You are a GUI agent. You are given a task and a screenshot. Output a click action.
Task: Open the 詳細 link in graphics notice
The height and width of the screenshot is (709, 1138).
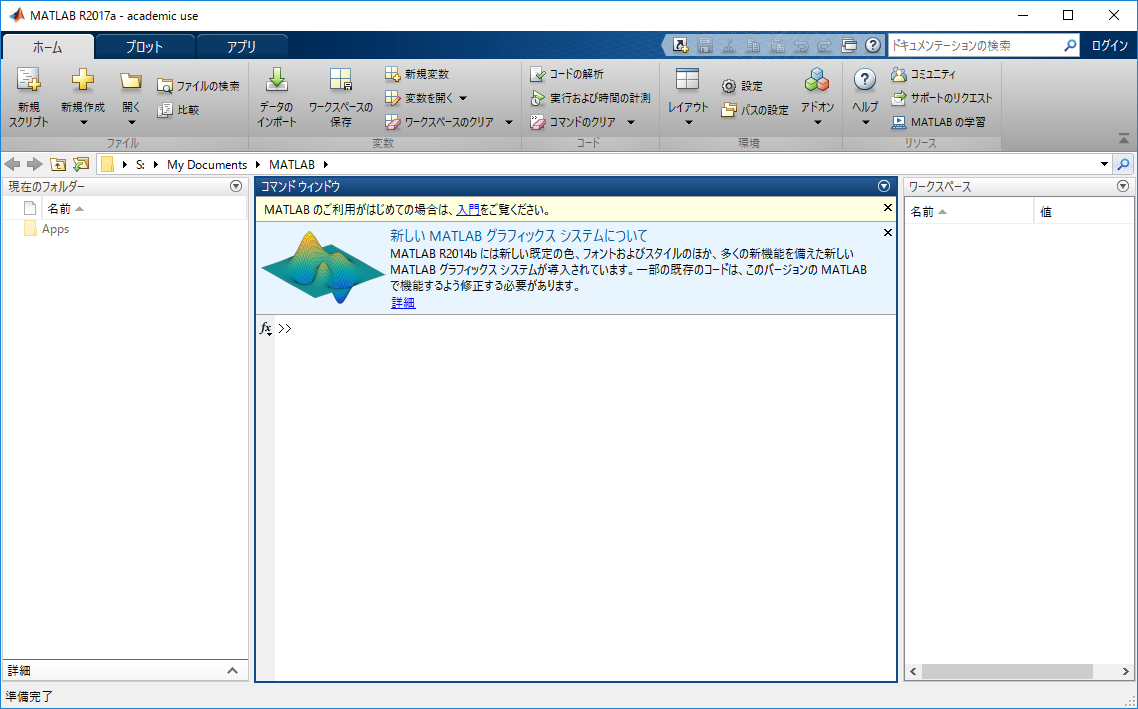point(403,303)
